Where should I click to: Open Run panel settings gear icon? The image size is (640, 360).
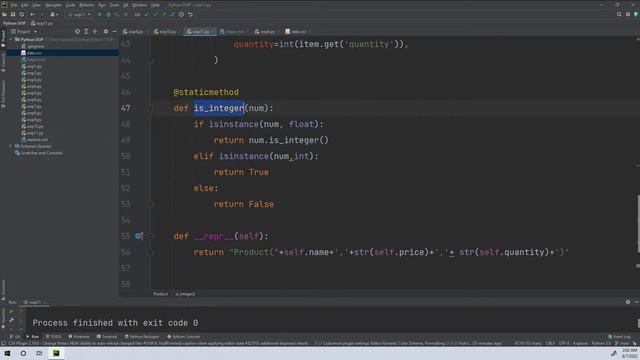[628, 302]
